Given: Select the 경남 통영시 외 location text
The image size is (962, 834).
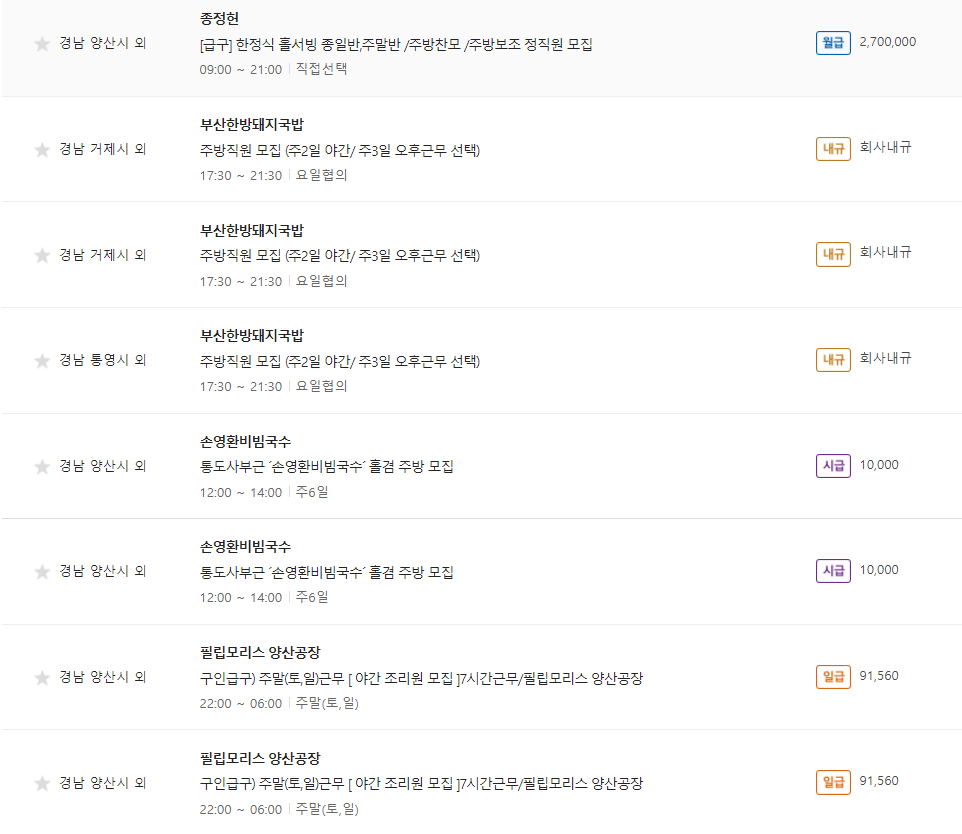Looking at the screenshot, I should tap(102, 360).
